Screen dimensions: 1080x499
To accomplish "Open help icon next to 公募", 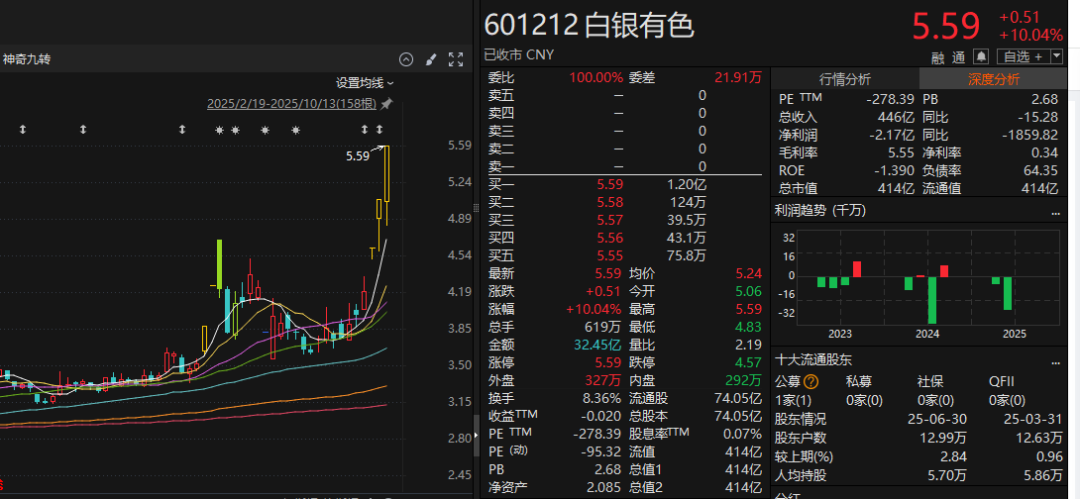I will 811,382.
